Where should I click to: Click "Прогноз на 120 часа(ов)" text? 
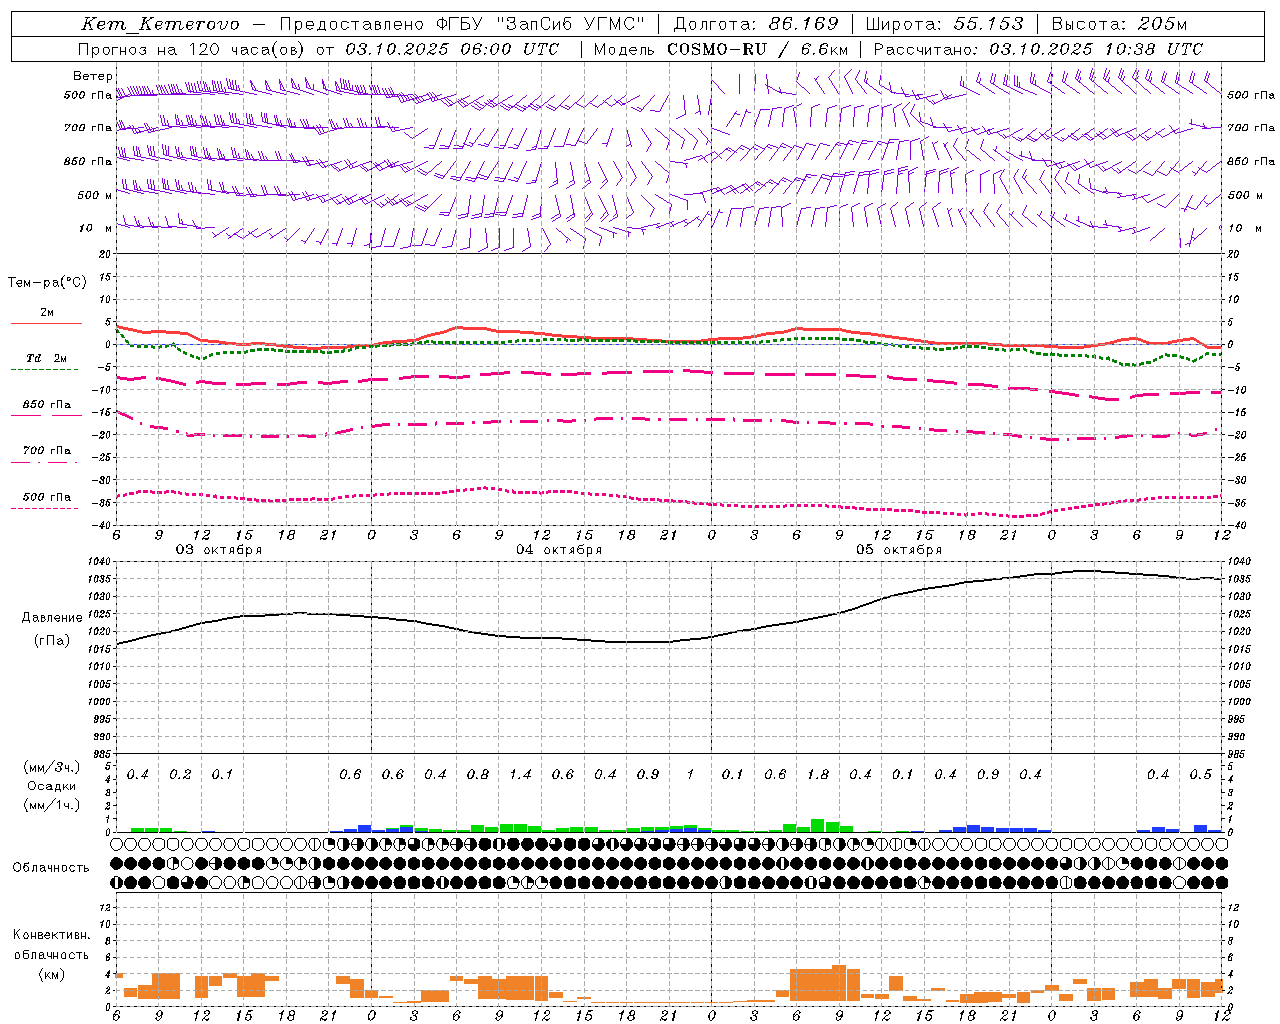coord(192,49)
